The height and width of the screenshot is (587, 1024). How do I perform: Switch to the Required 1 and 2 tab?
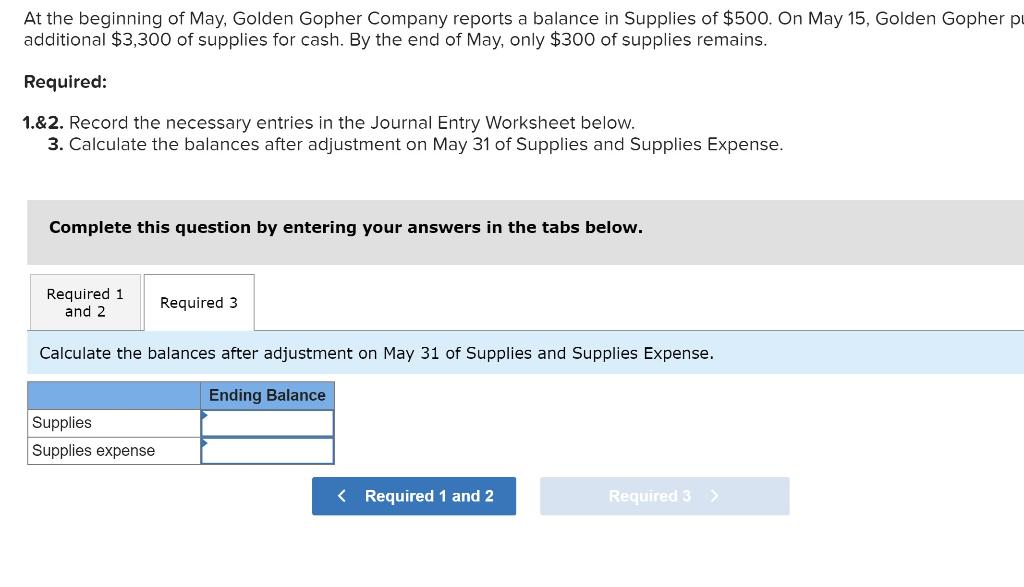[x=84, y=302]
